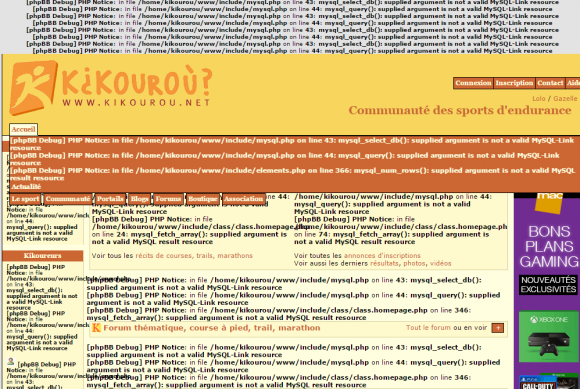The width and height of the screenshot is (580, 389).
Task: Open the Blogs menu
Action: click(139, 199)
